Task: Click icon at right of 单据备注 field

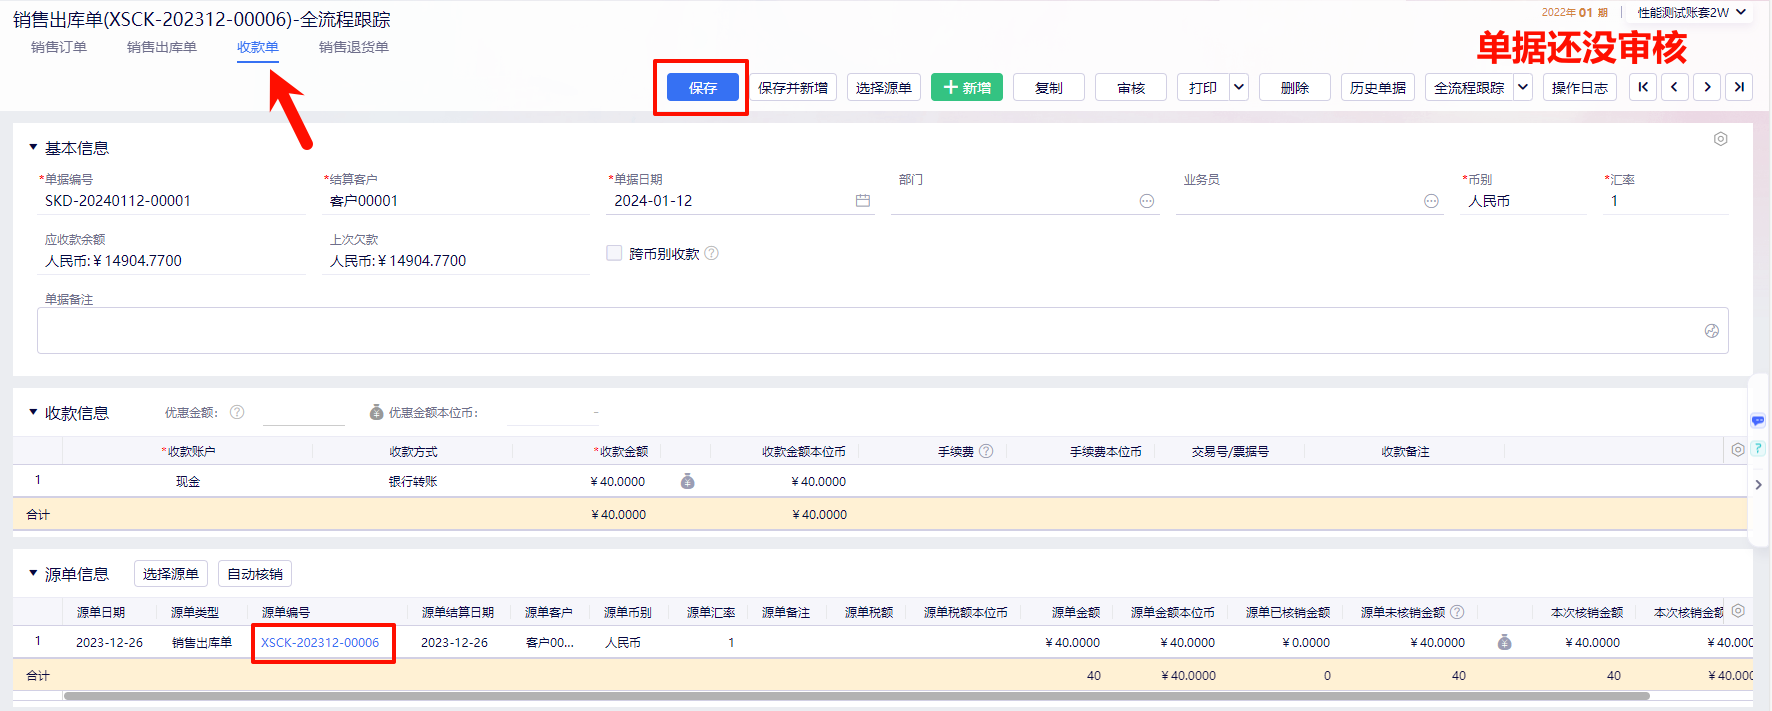Action: (x=1711, y=331)
